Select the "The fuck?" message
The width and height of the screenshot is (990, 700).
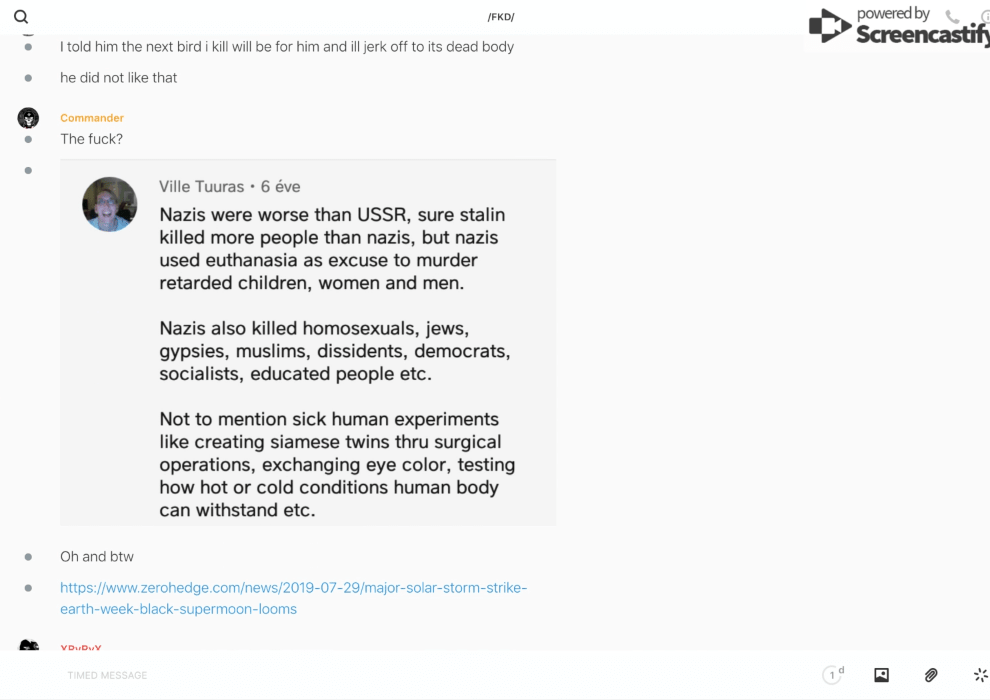[x=91, y=139]
